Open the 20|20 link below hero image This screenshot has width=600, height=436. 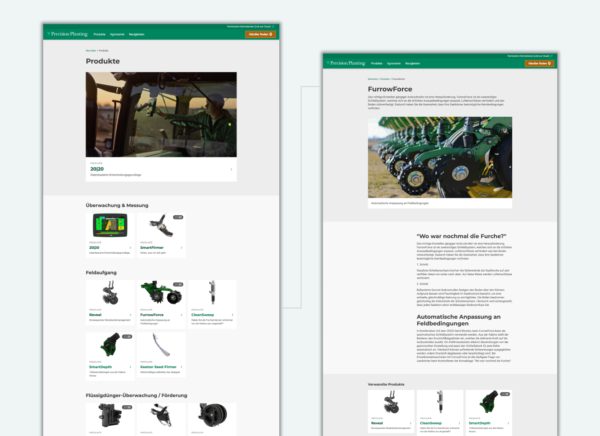click(97, 169)
